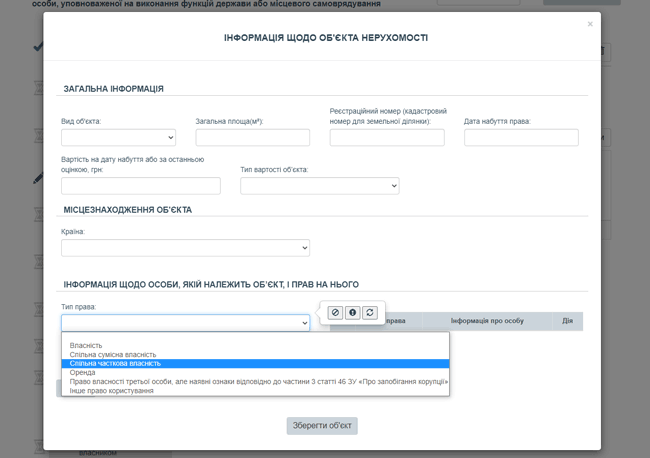
Task: Click the 'Зберегти об'єкт' button
Action: [321, 426]
